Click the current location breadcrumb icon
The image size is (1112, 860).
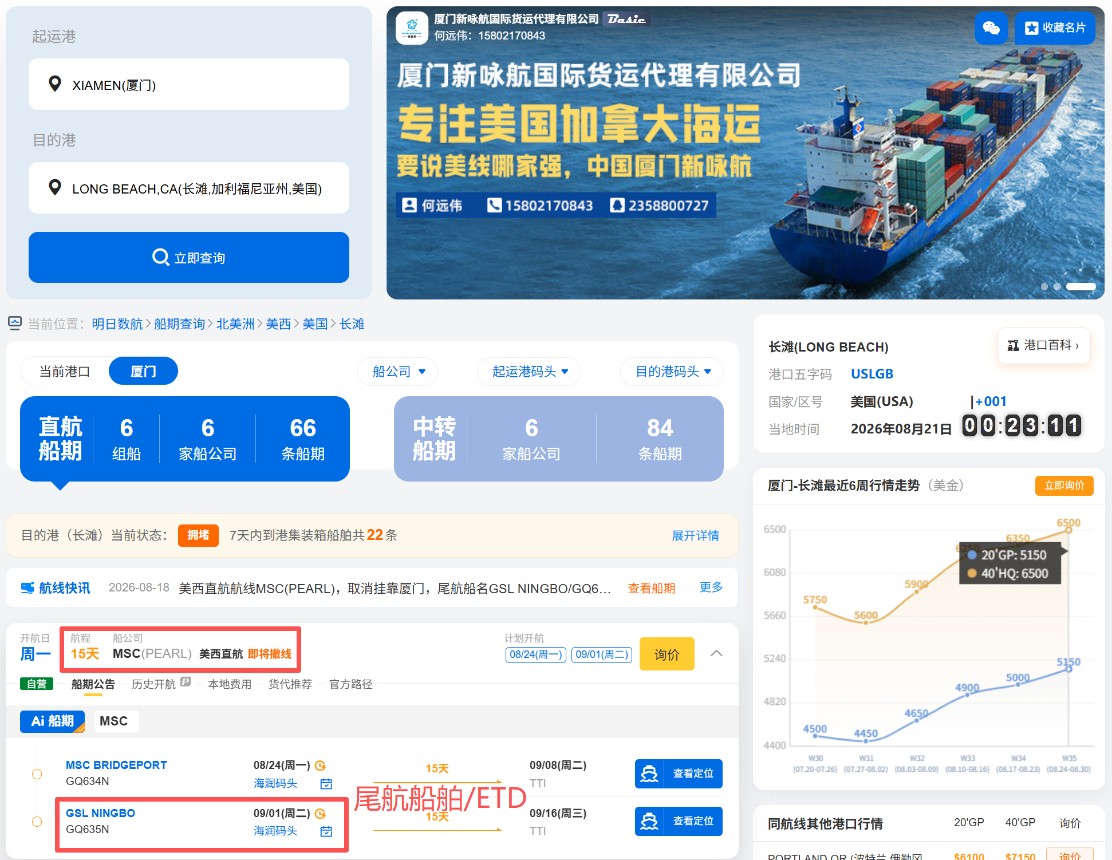point(15,323)
